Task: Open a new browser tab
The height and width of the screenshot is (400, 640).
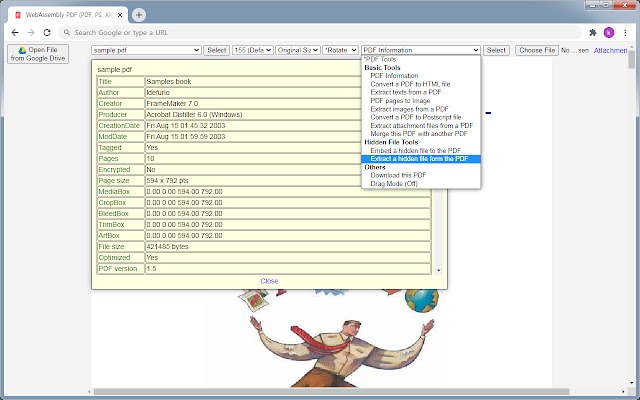Action: (x=138, y=15)
